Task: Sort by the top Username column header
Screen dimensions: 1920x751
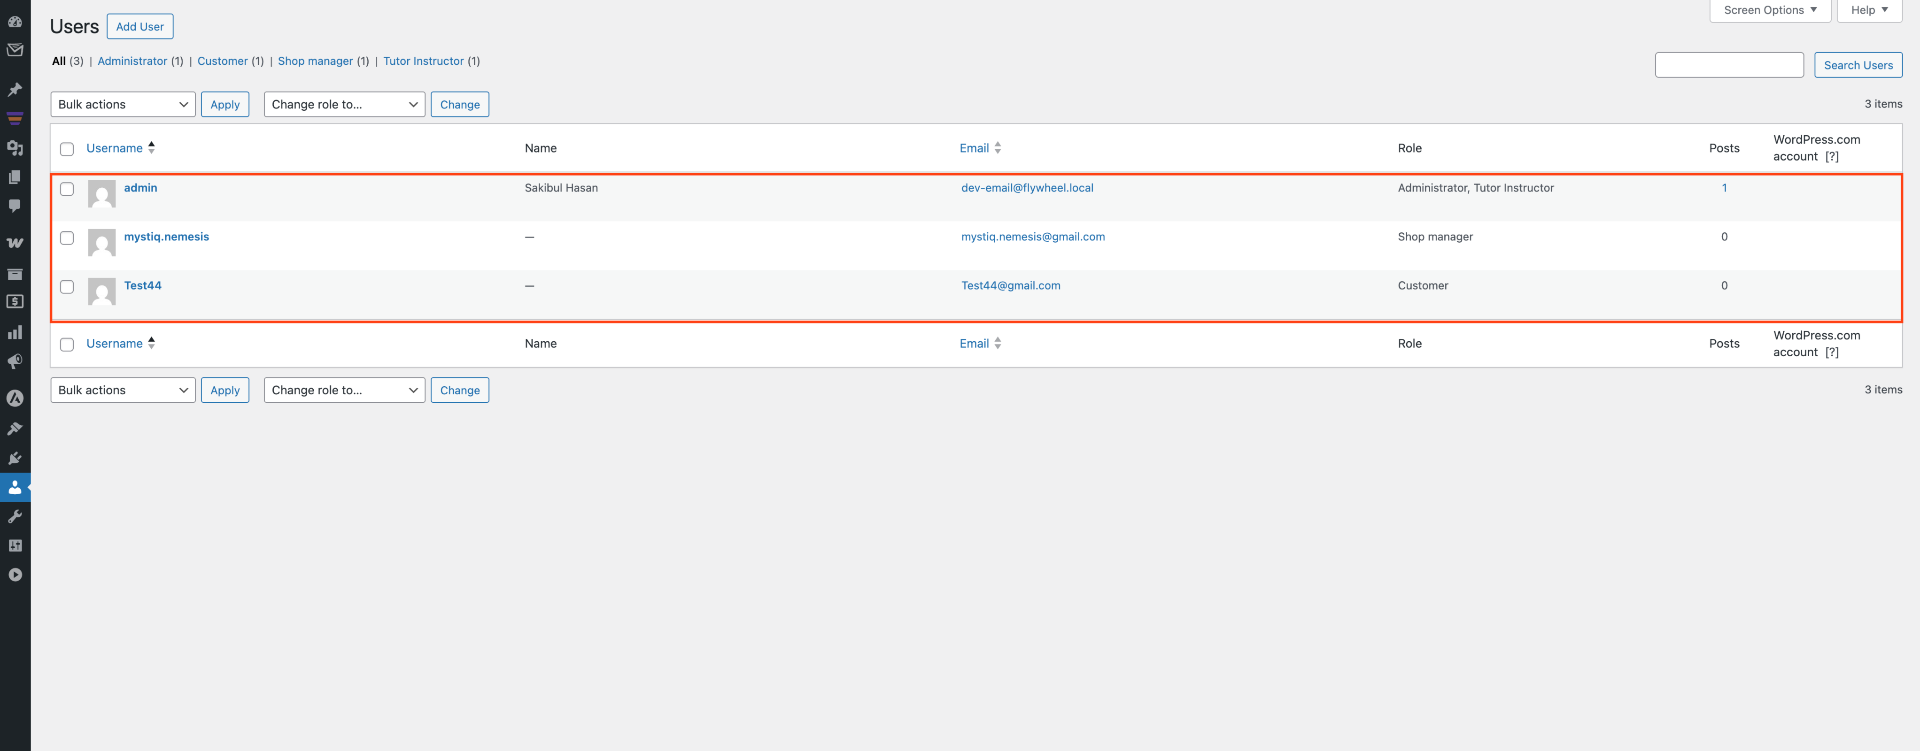Action: (x=114, y=148)
